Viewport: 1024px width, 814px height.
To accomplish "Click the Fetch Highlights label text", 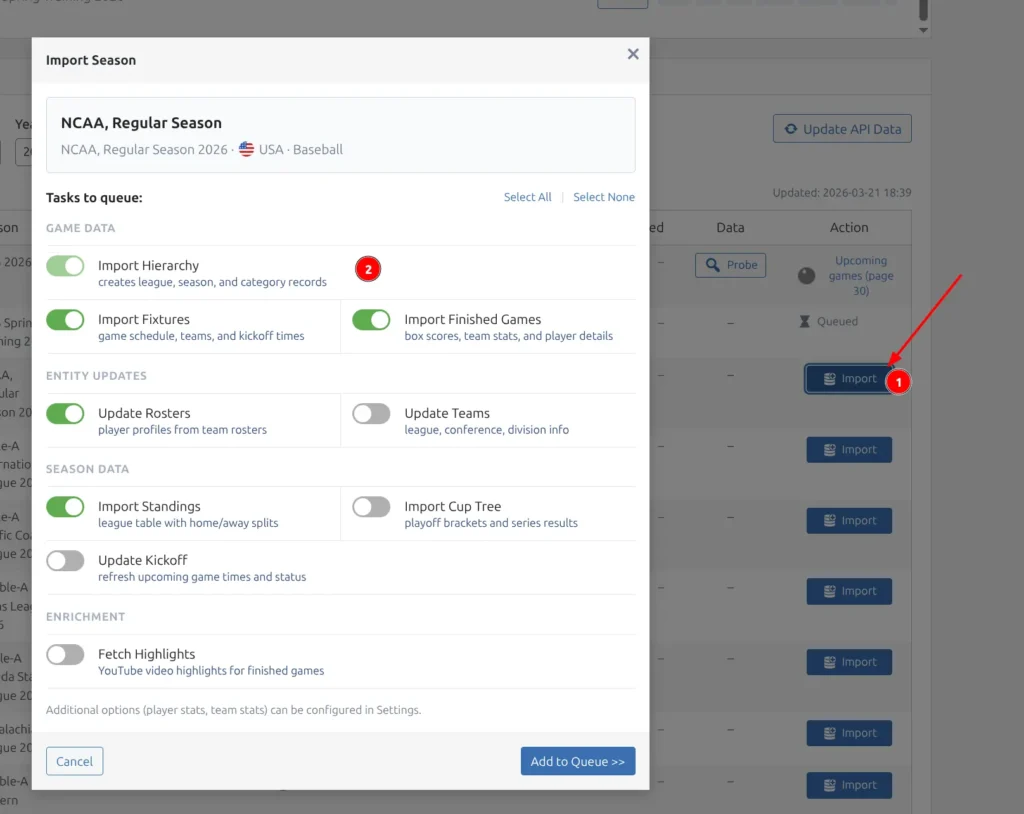I will [146, 654].
